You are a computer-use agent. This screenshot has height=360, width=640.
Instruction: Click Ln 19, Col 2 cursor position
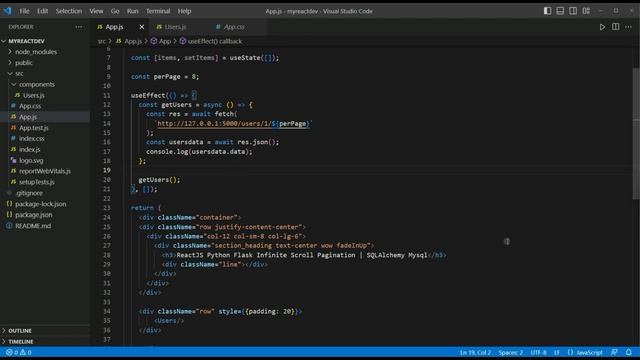(475, 352)
